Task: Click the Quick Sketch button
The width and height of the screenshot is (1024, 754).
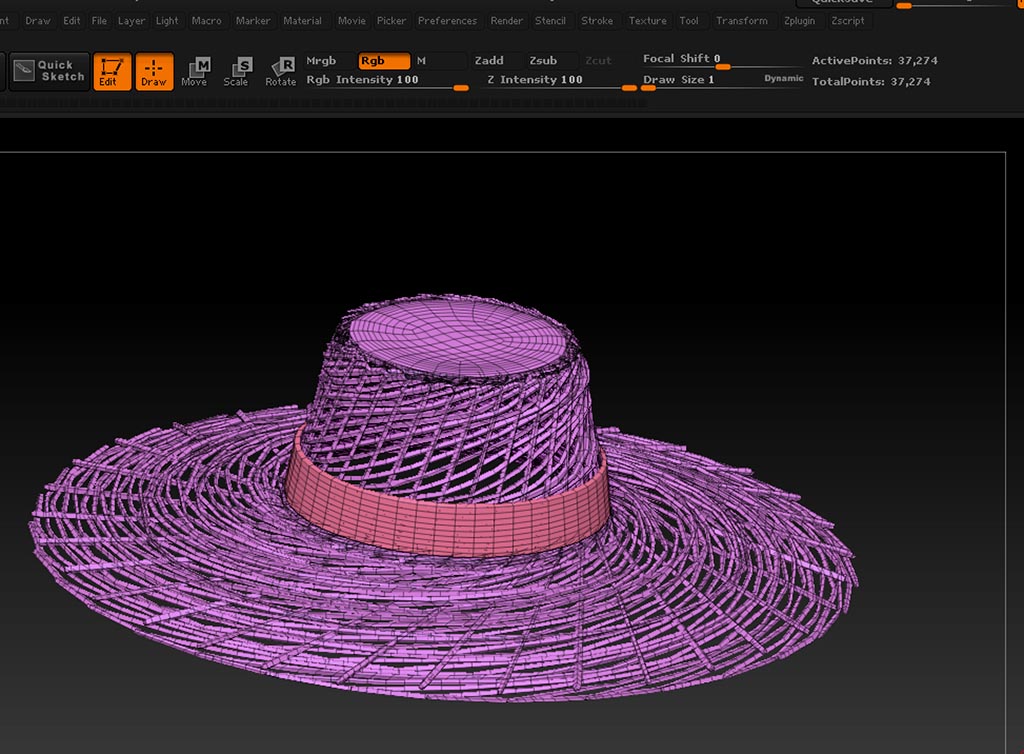Action: [49, 71]
